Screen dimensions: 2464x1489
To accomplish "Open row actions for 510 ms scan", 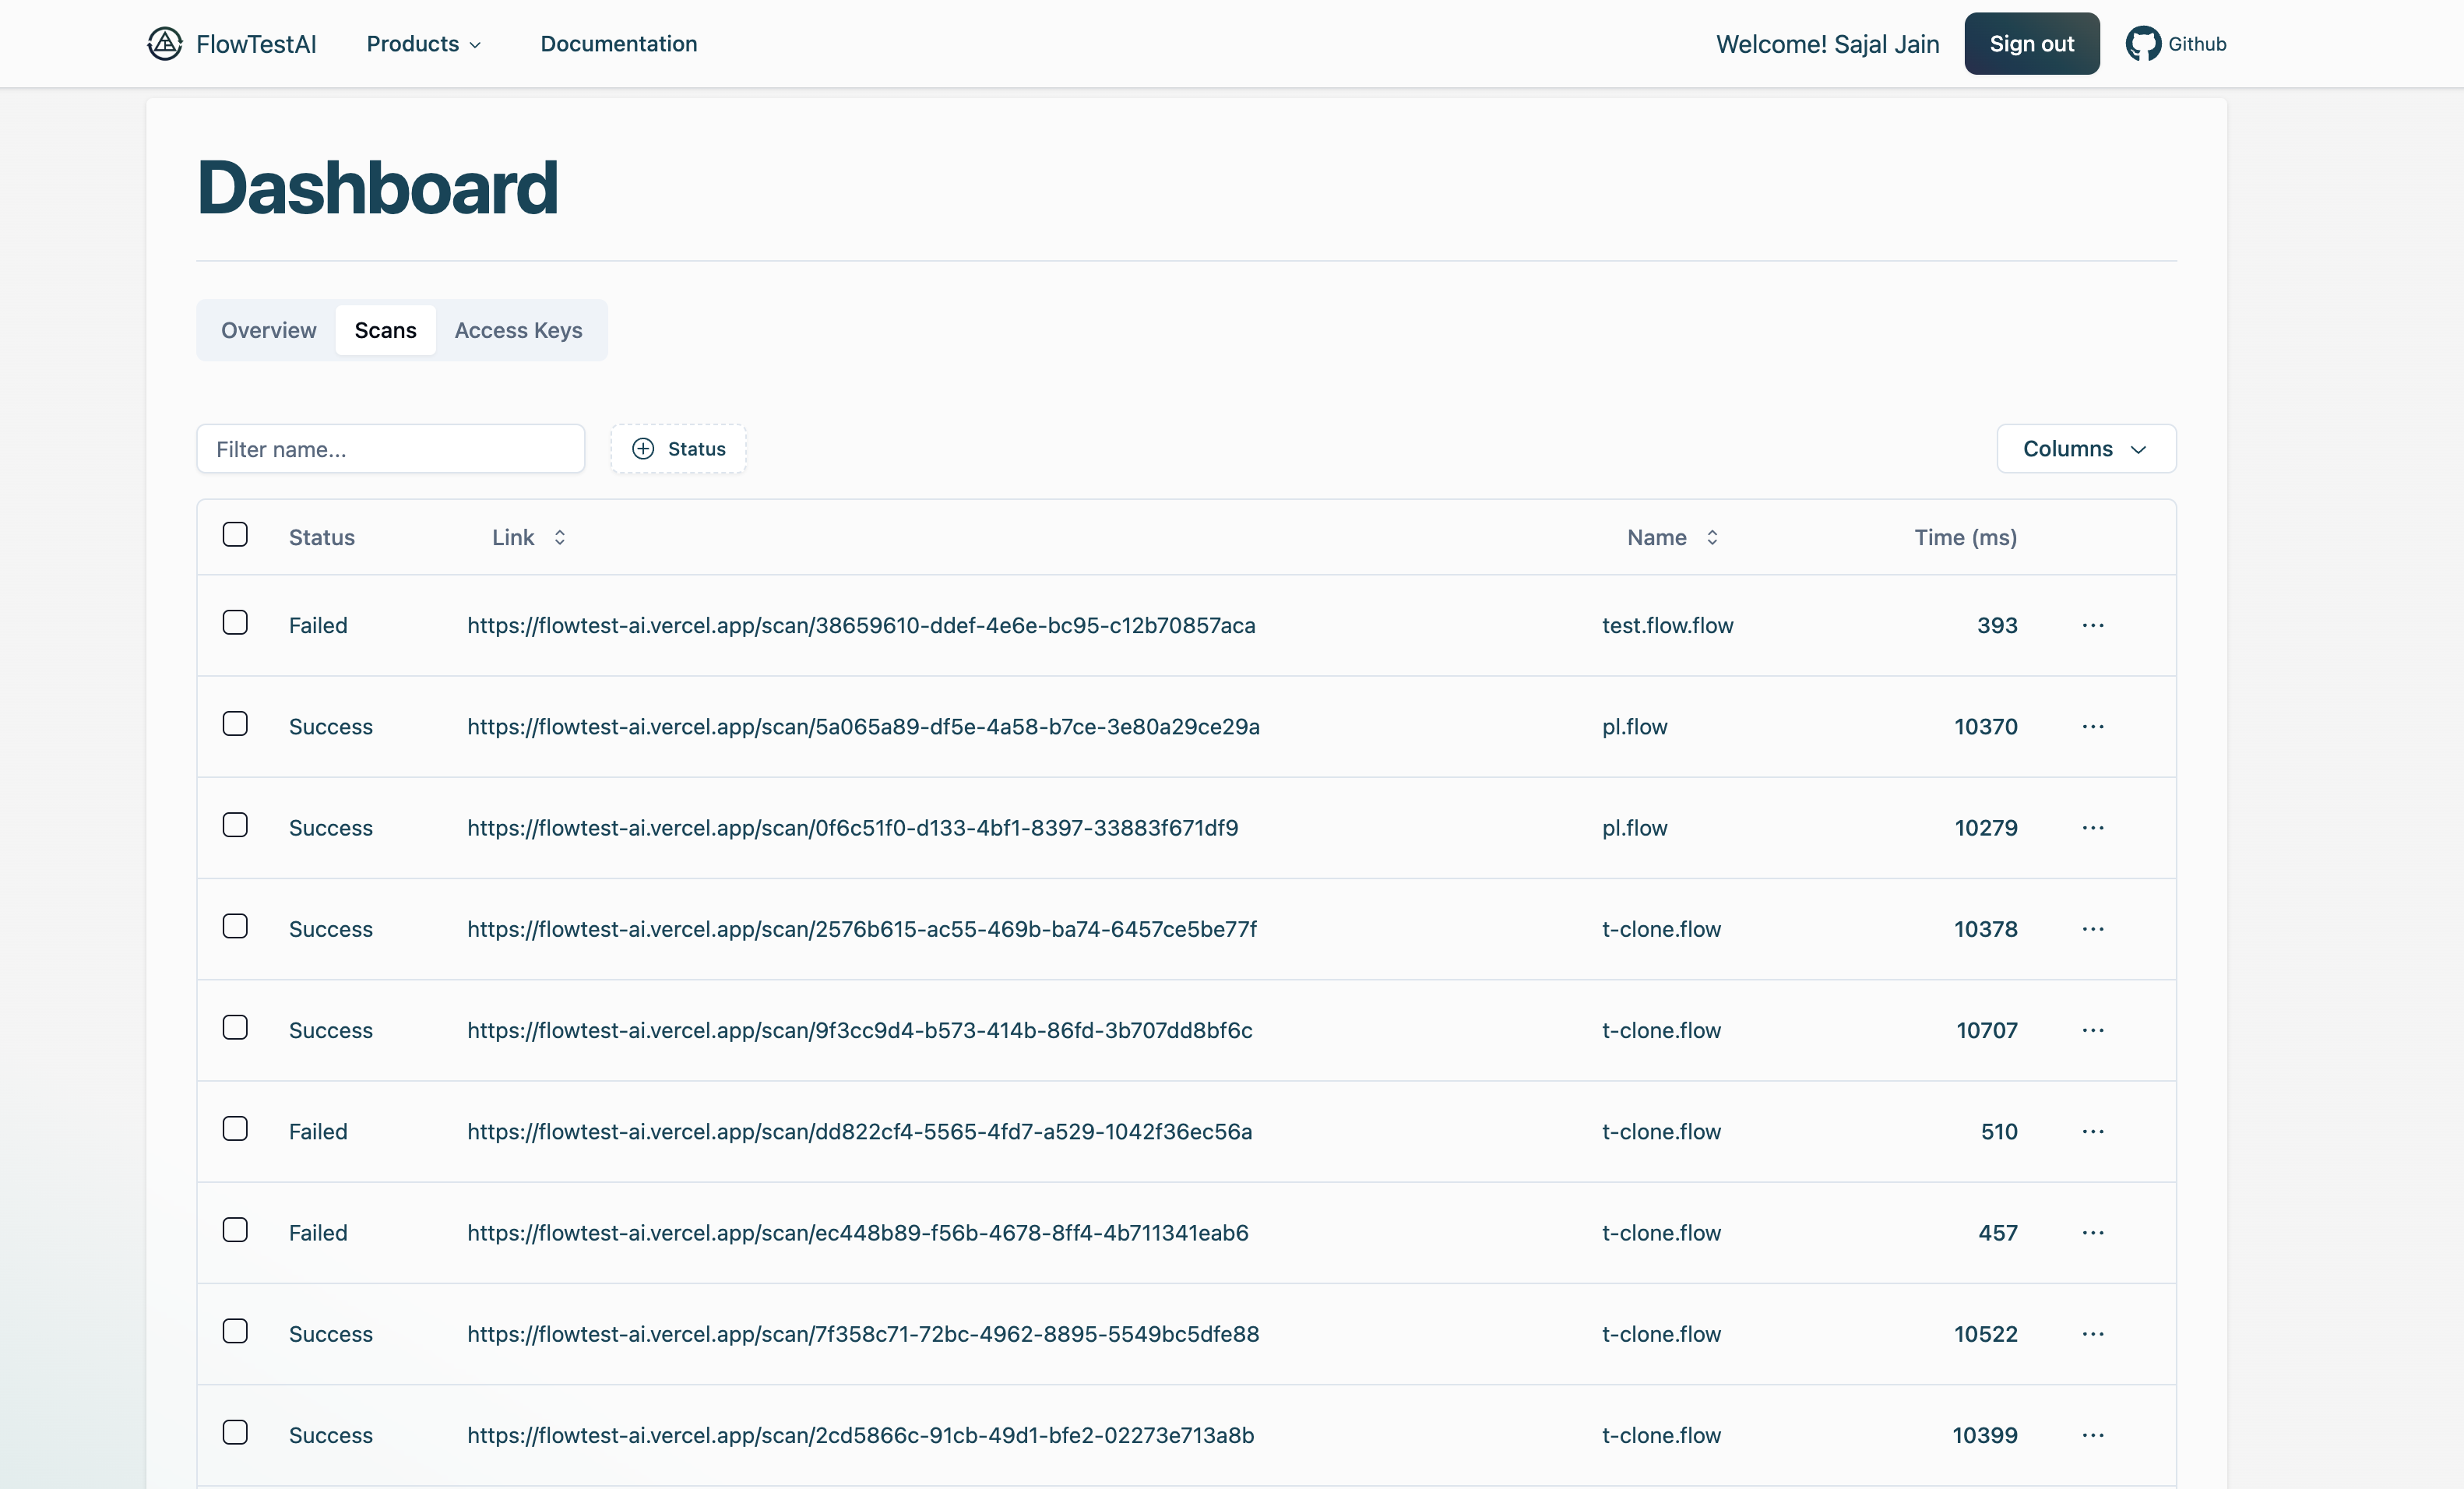I will click(2093, 1132).
